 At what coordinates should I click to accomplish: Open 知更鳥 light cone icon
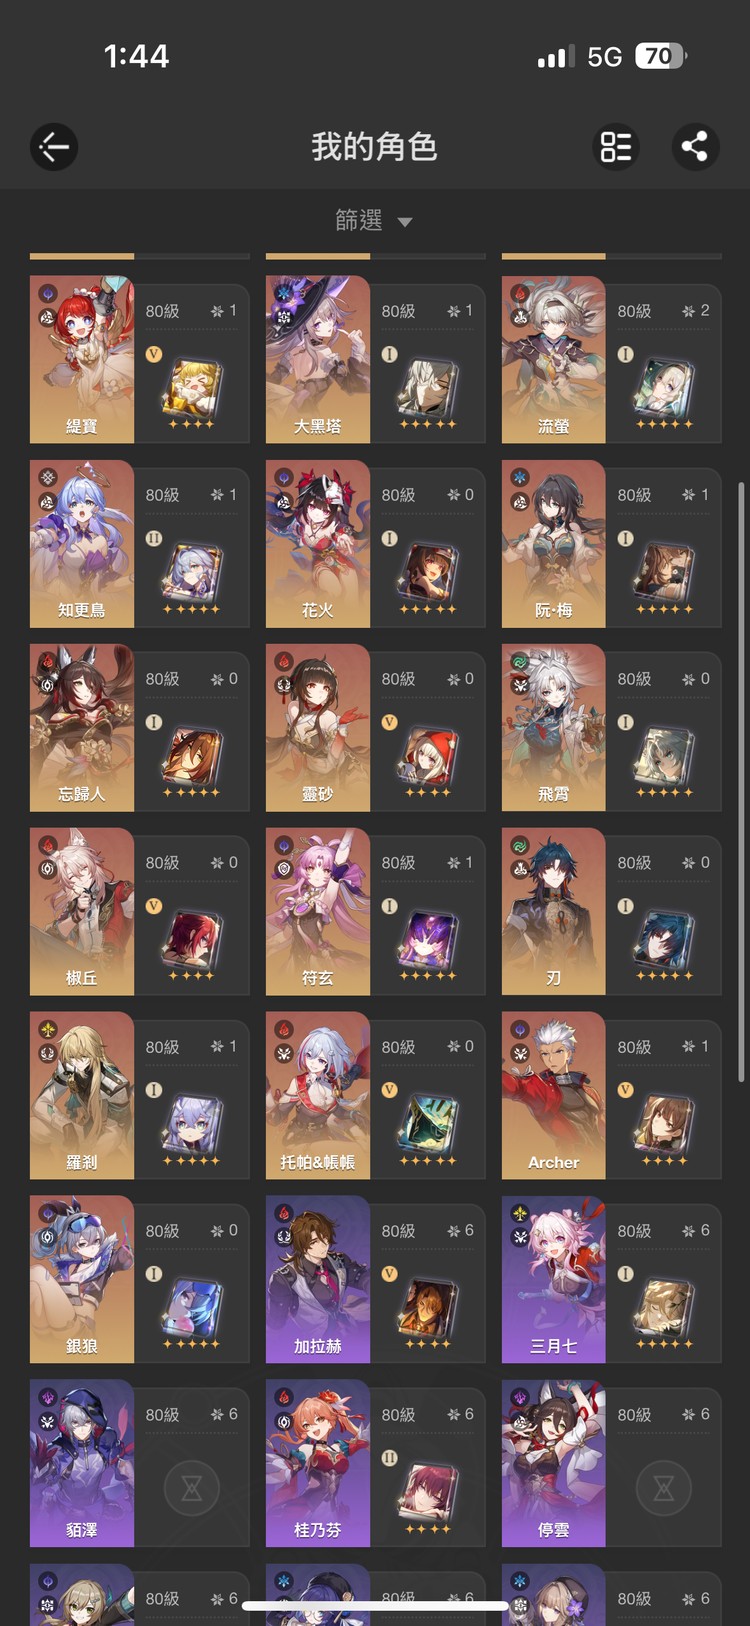tap(192, 572)
